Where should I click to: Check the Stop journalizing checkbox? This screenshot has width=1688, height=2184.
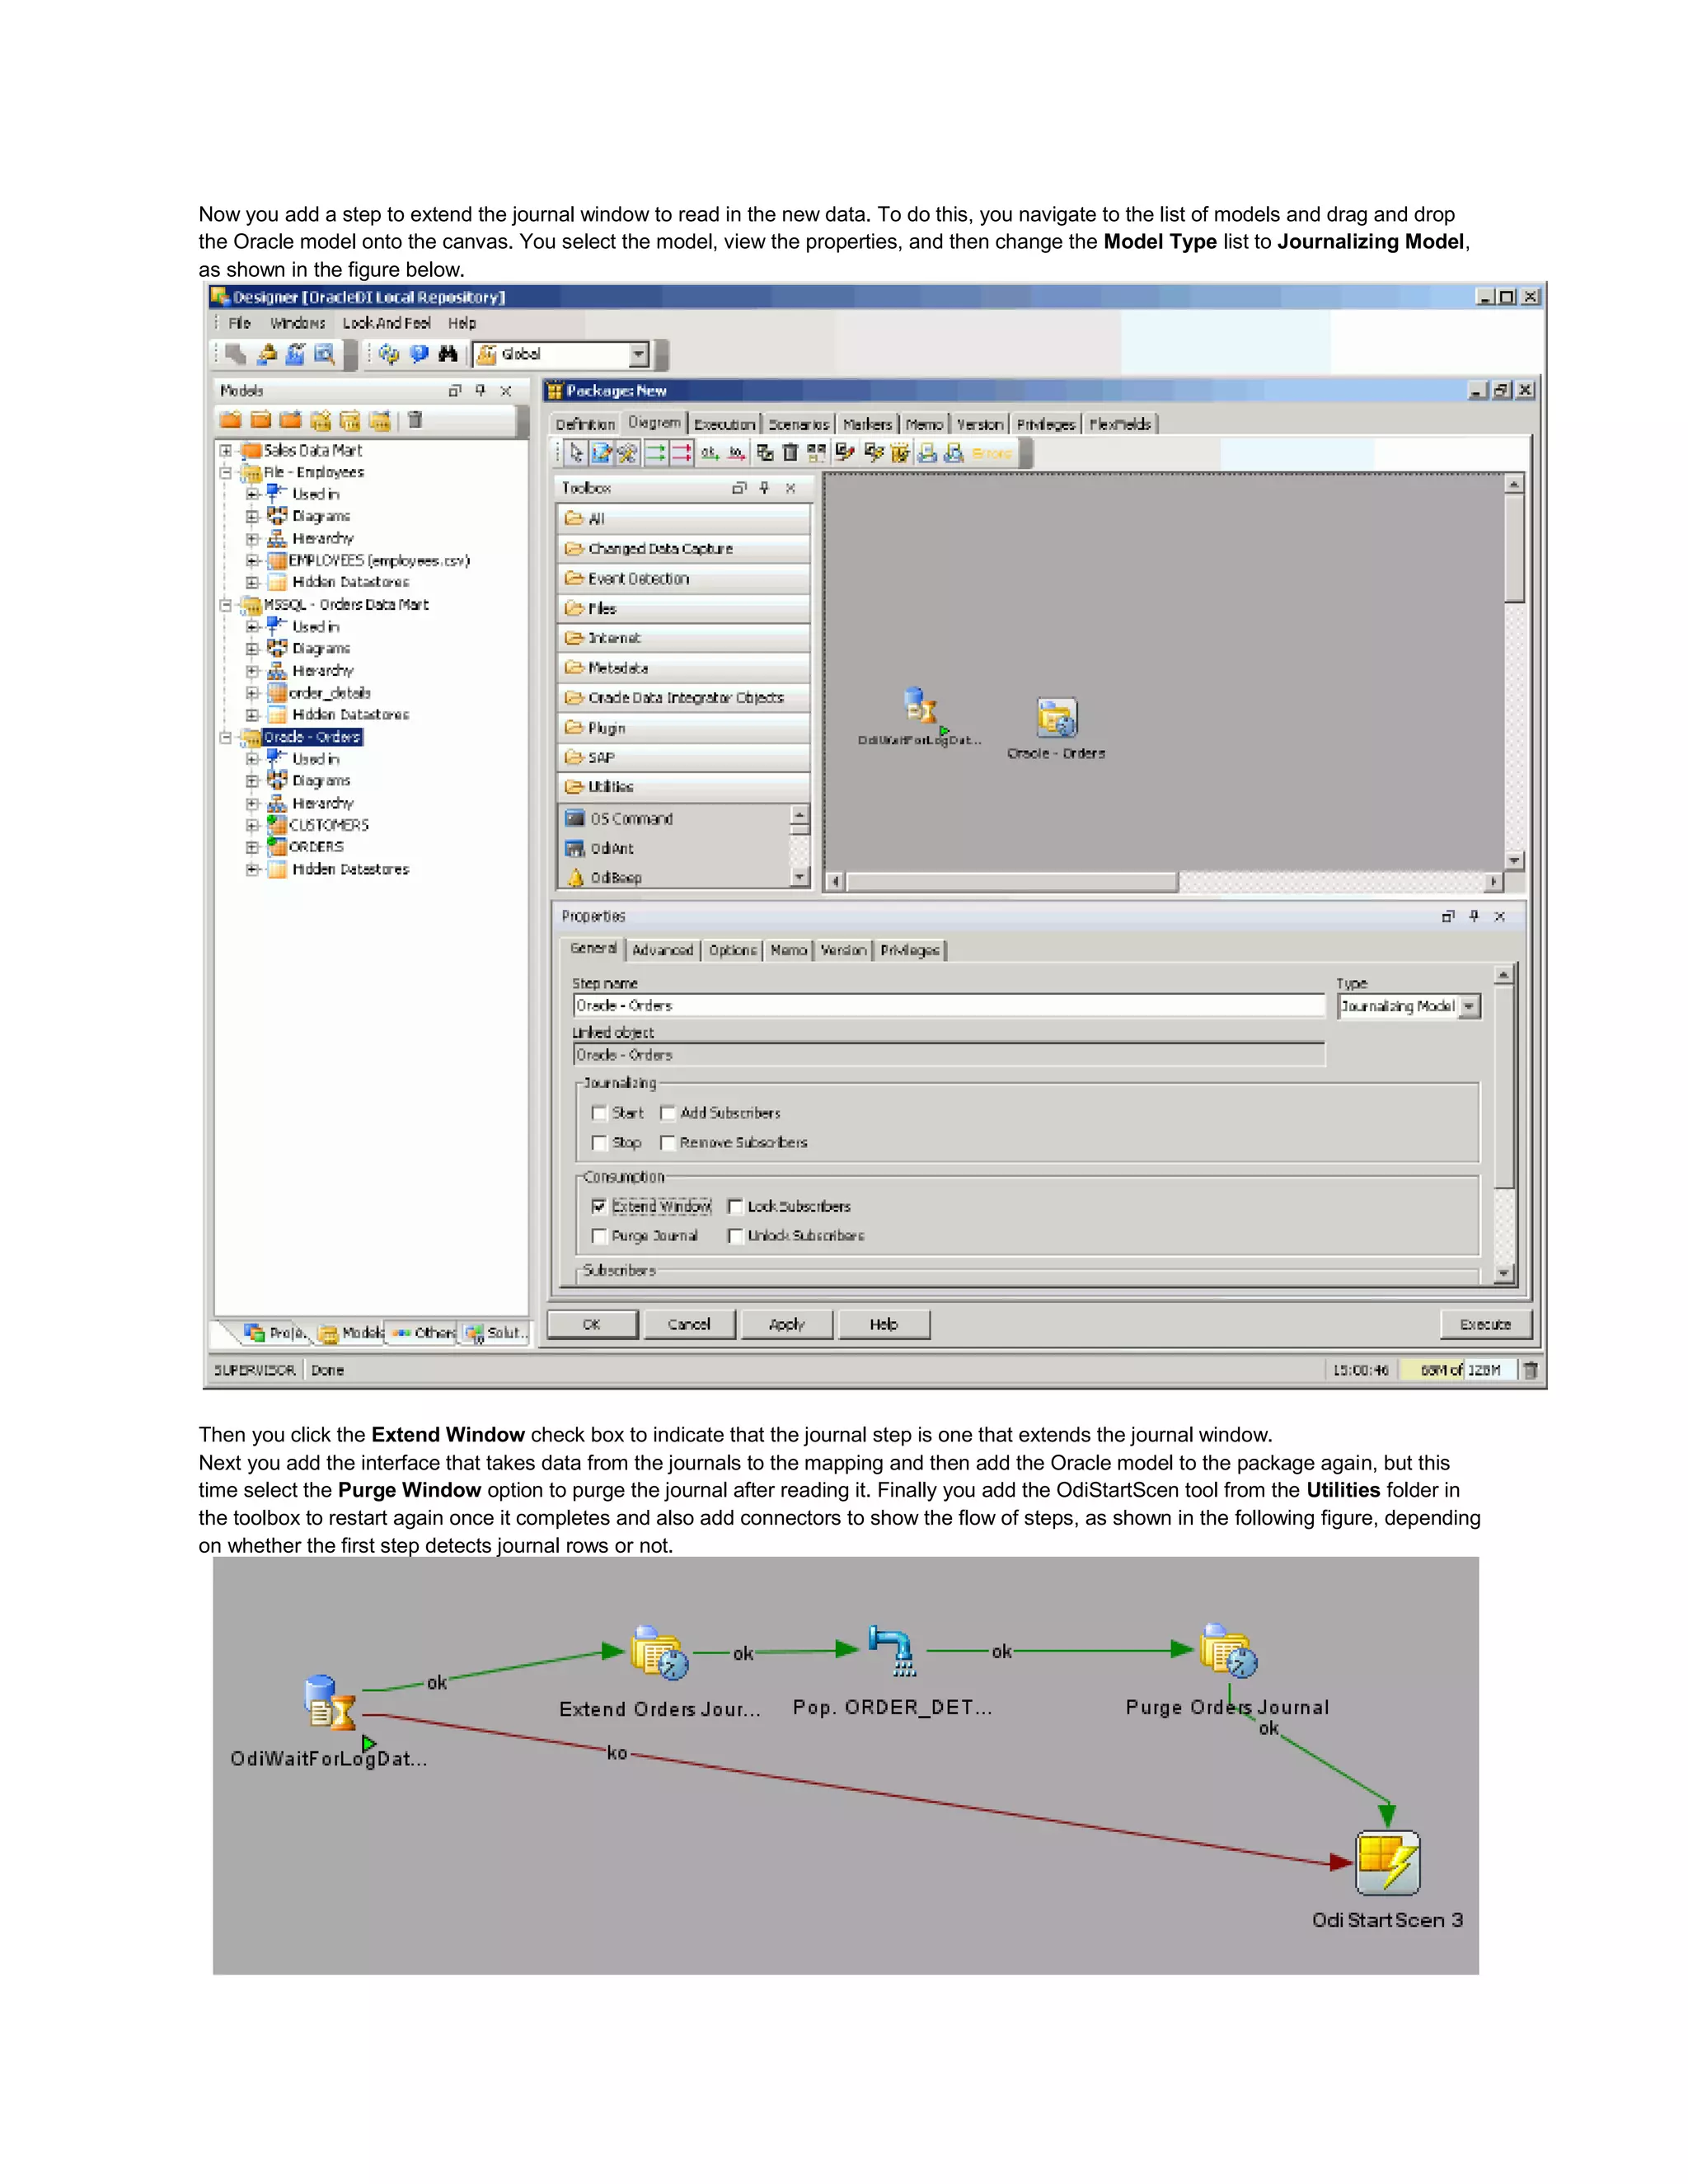[x=599, y=1143]
